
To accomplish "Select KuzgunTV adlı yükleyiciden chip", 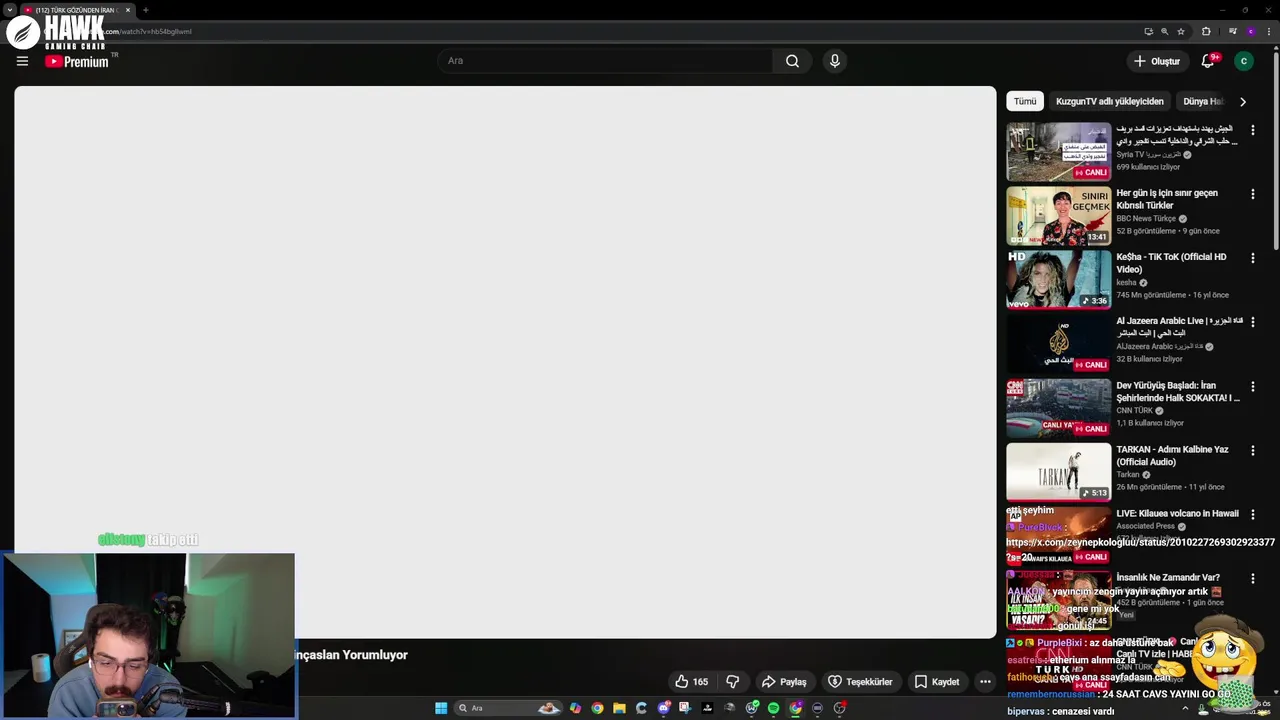I will (1110, 101).
